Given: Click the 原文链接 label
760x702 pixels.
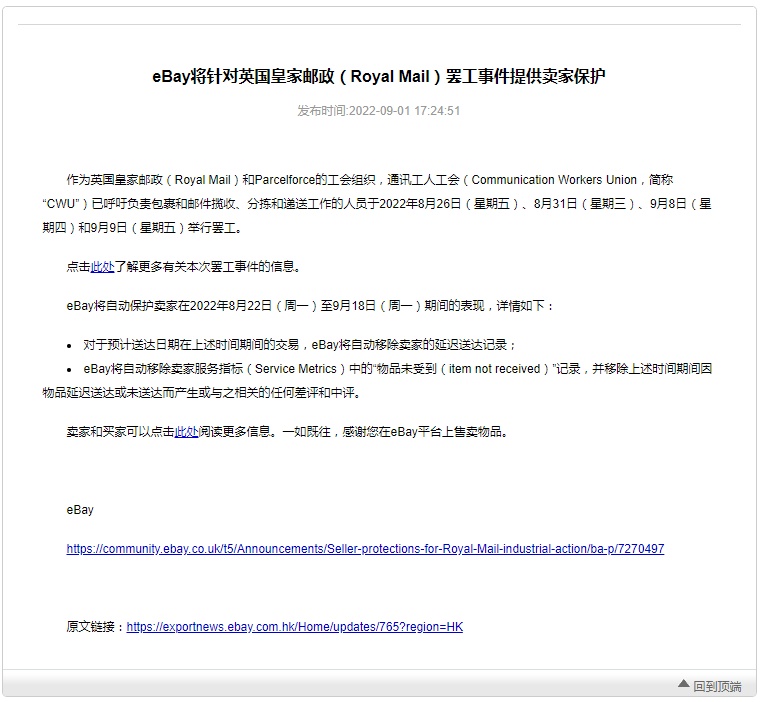Looking at the screenshot, I should point(95,627).
